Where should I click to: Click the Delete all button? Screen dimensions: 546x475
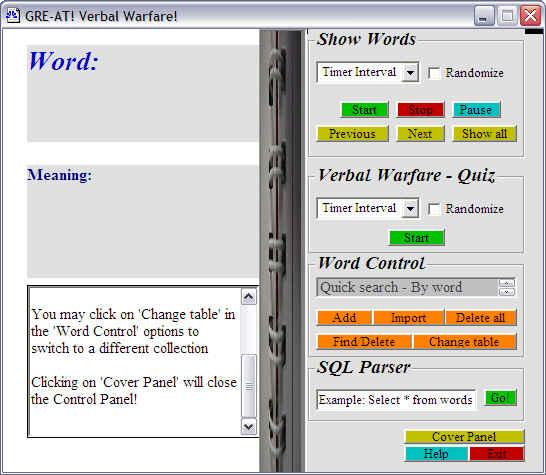481,318
